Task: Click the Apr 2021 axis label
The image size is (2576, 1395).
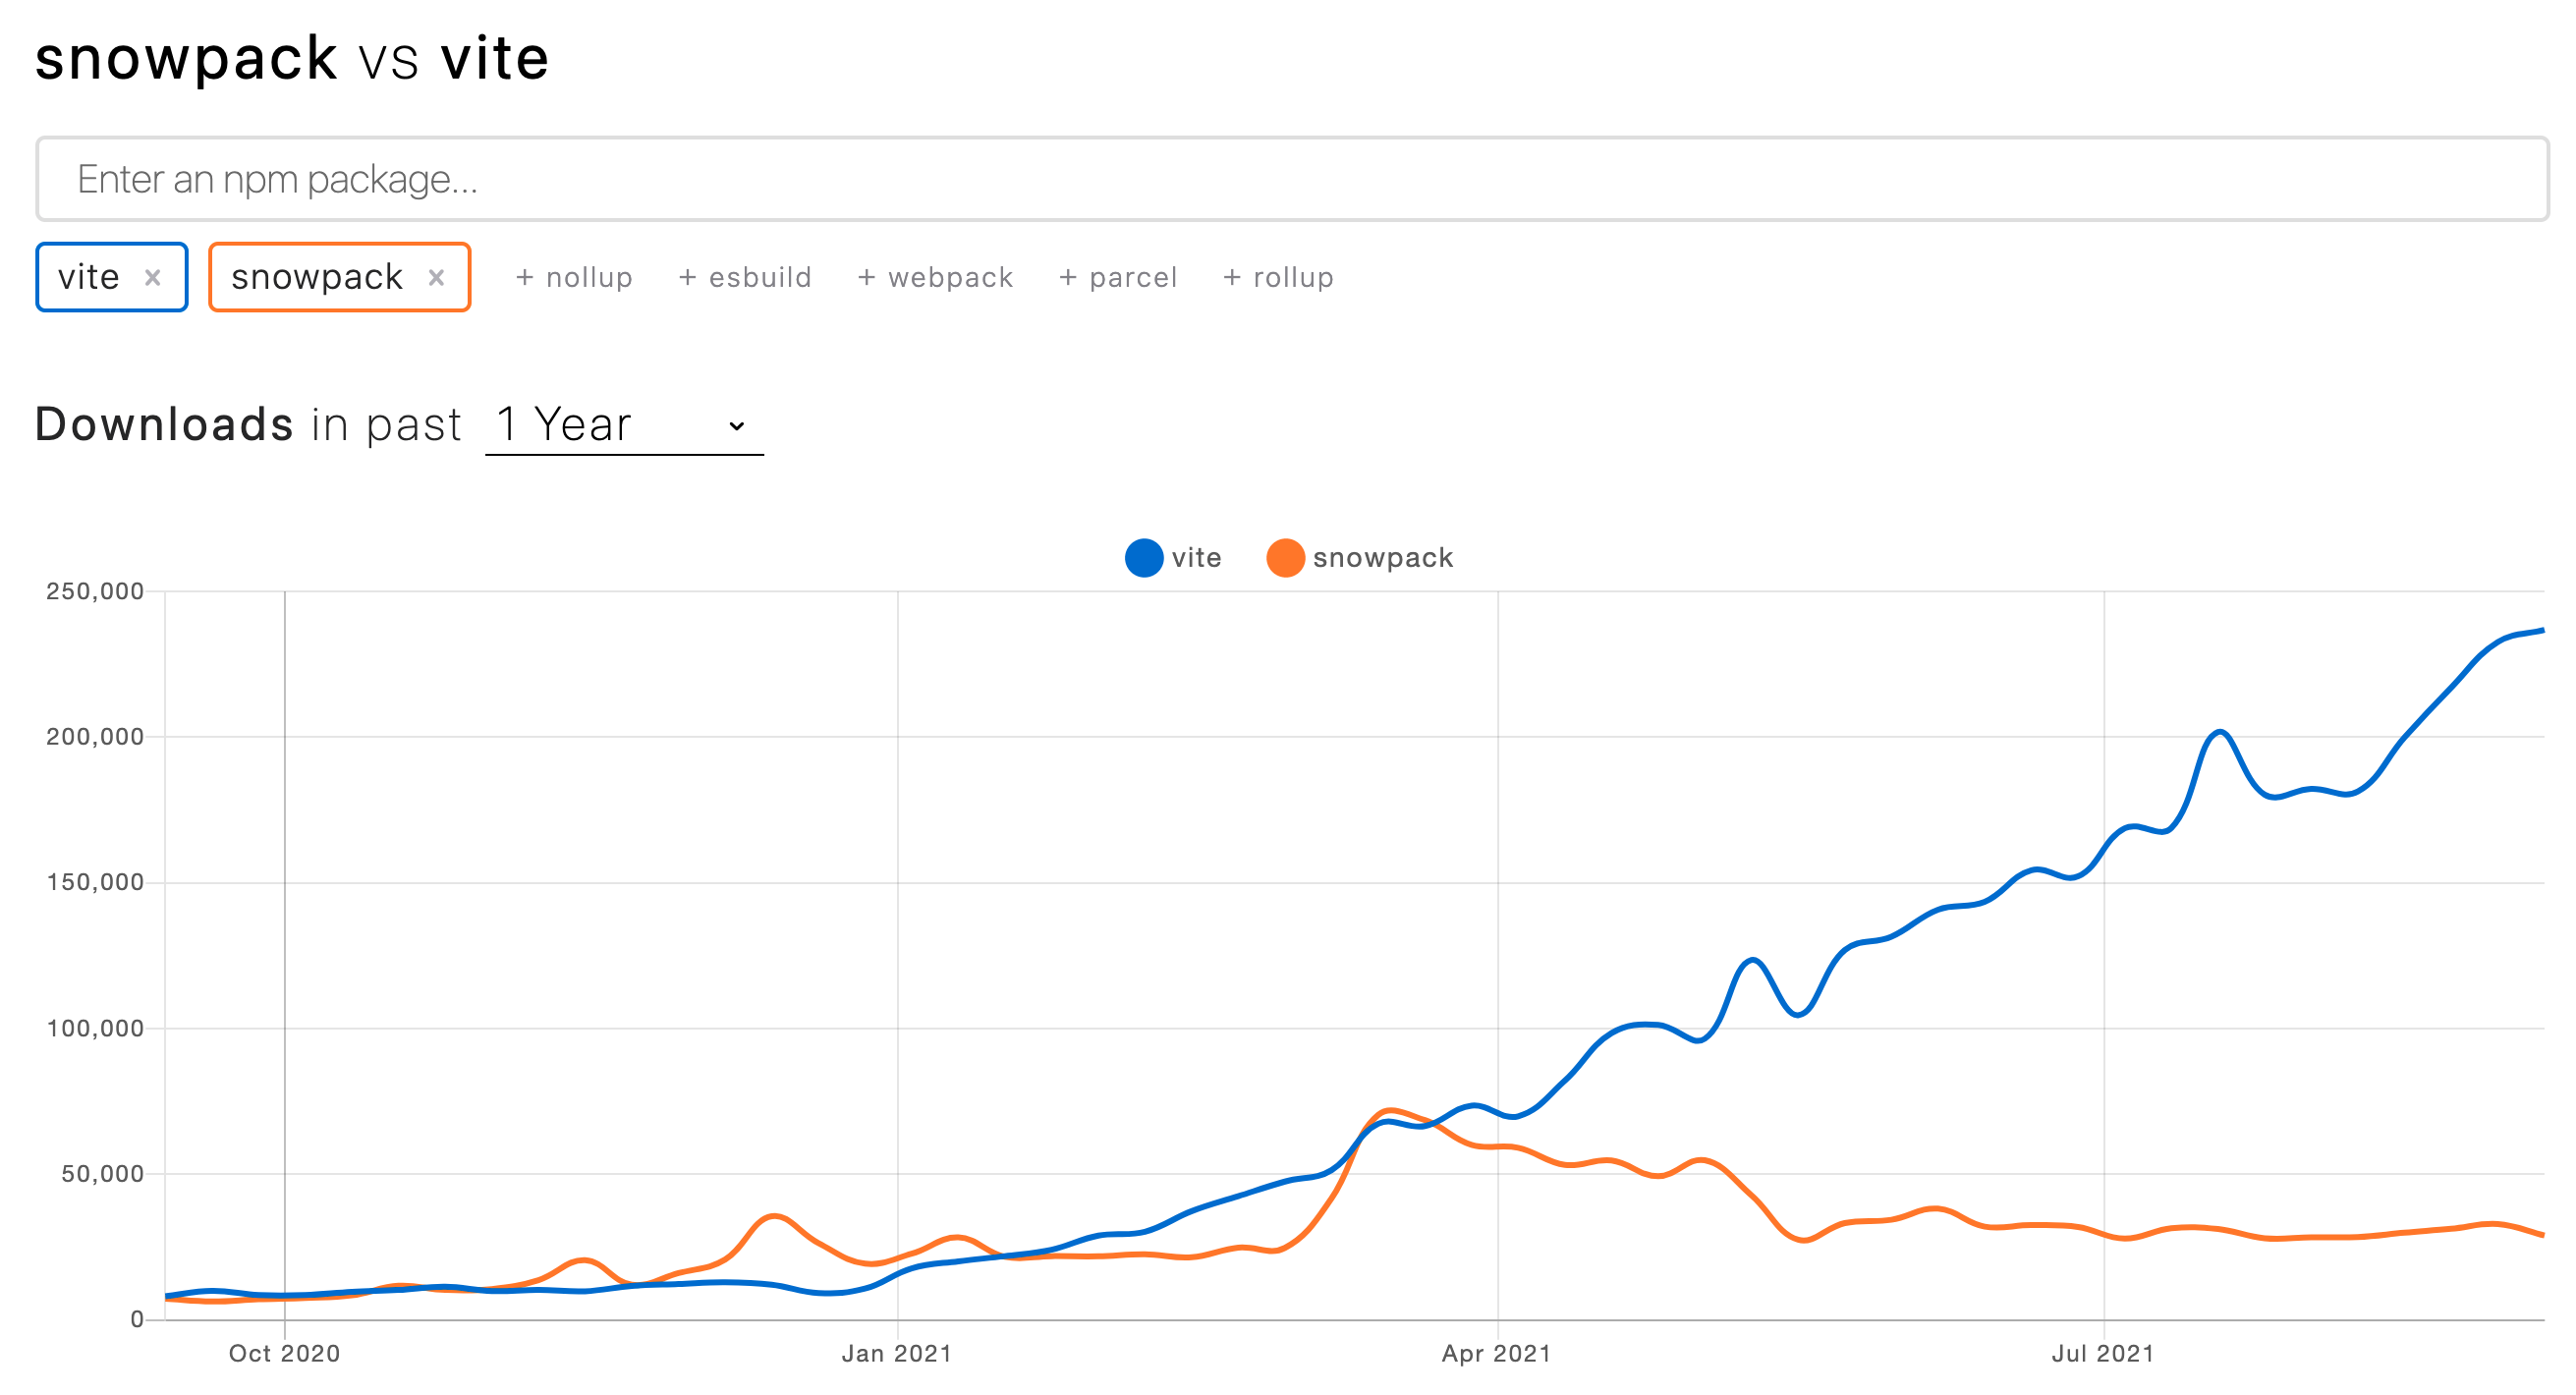Action: coord(1496,1353)
